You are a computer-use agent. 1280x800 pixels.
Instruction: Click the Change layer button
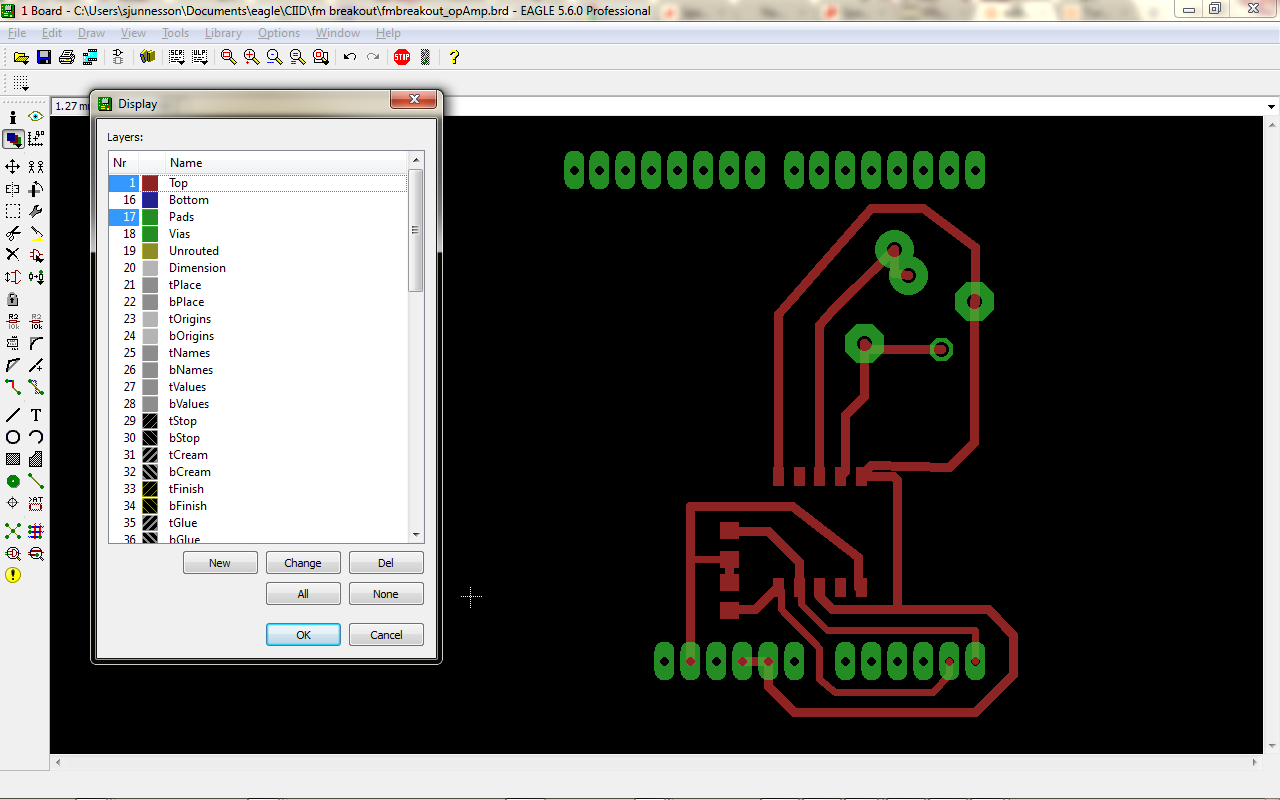303,563
